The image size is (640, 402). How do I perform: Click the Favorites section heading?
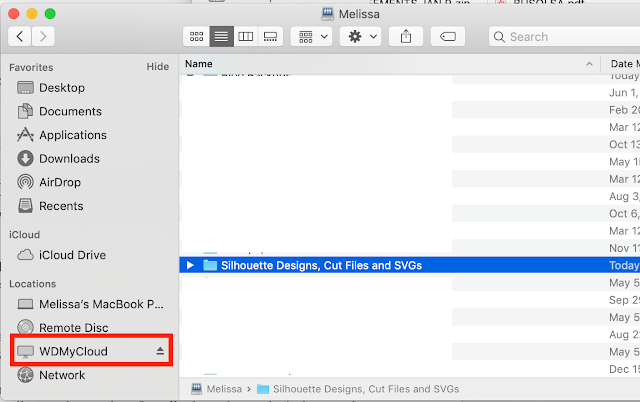31,67
